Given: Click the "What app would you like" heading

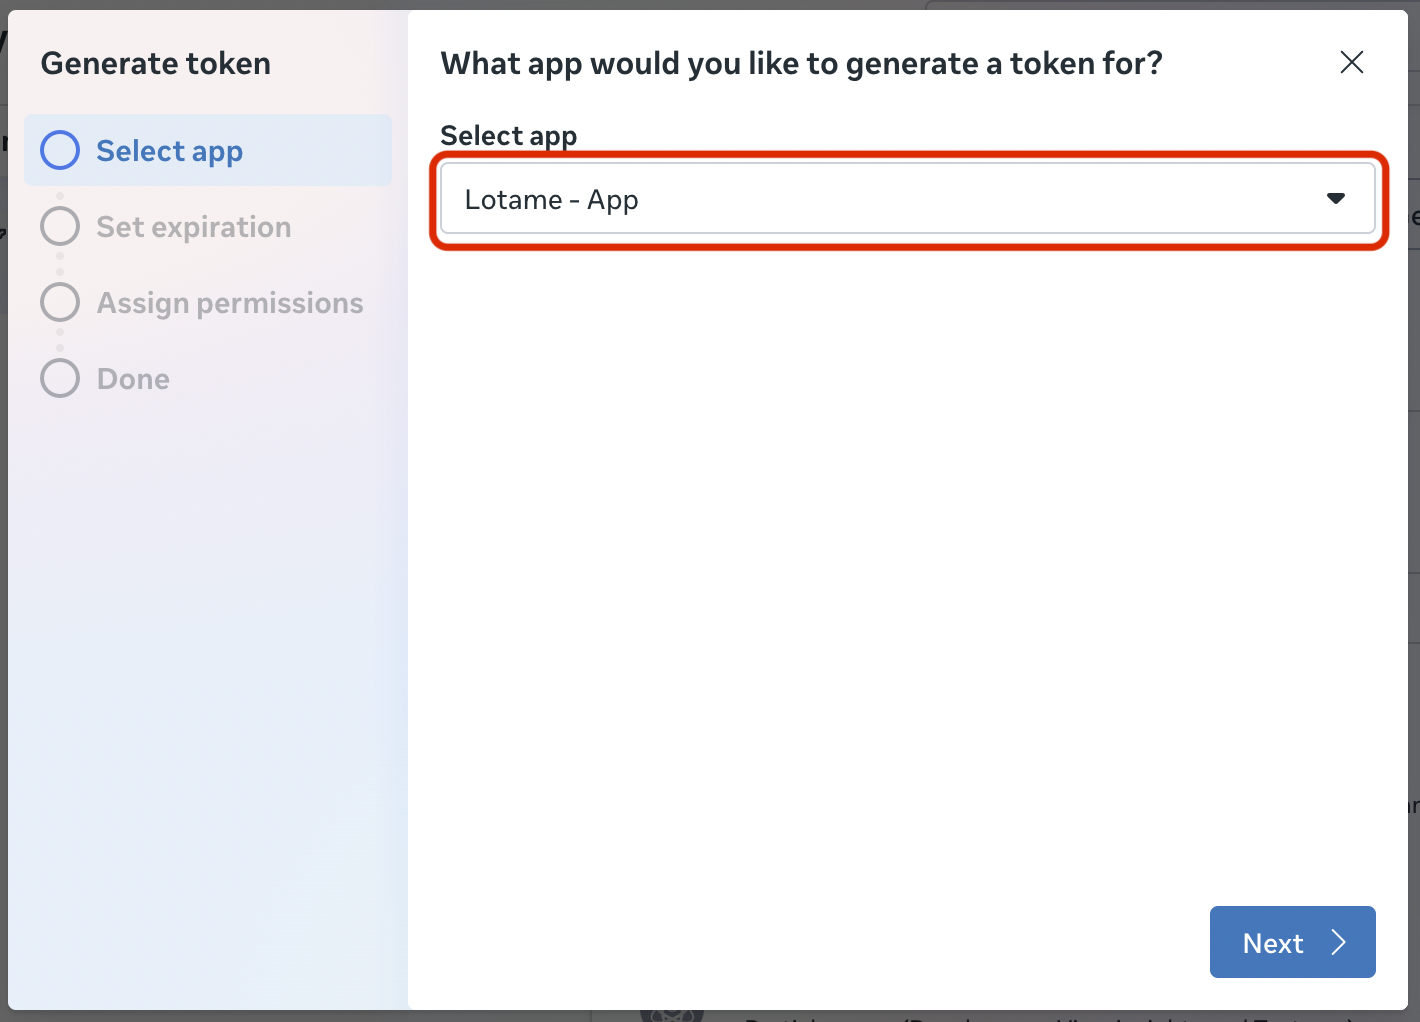Looking at the screenshot, I should pyautogui.click(x=800, y=64).
